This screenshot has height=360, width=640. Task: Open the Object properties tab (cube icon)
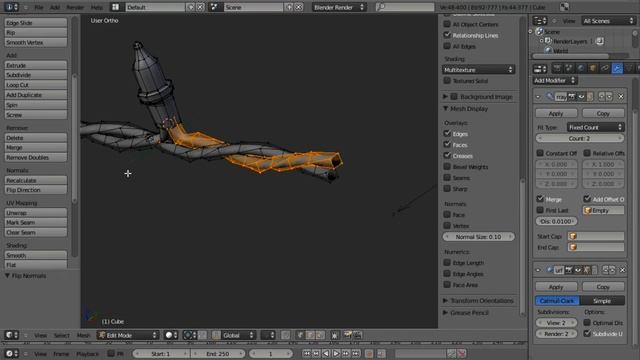[x=593, y=69]
